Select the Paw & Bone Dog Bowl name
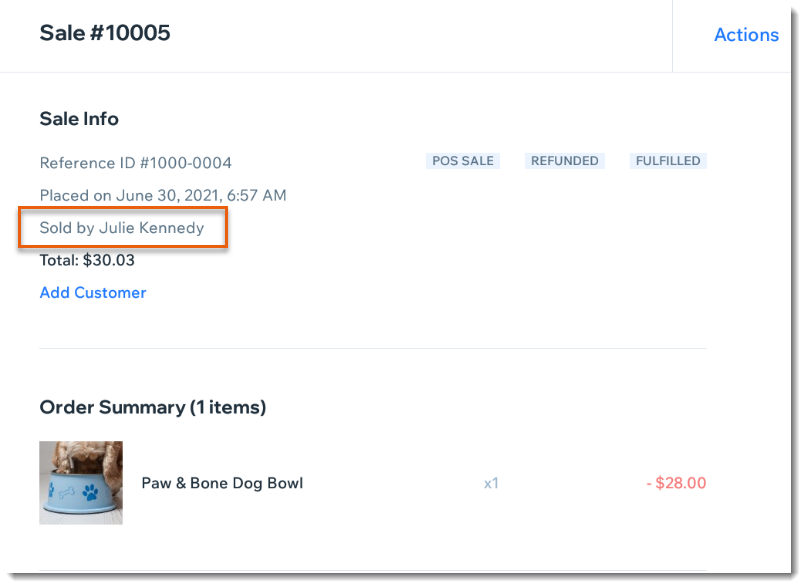Screen dimensions: 806x588 [222, 483]
